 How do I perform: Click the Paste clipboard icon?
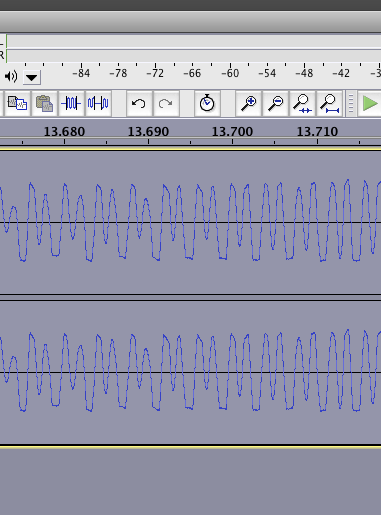click(44, 103)
